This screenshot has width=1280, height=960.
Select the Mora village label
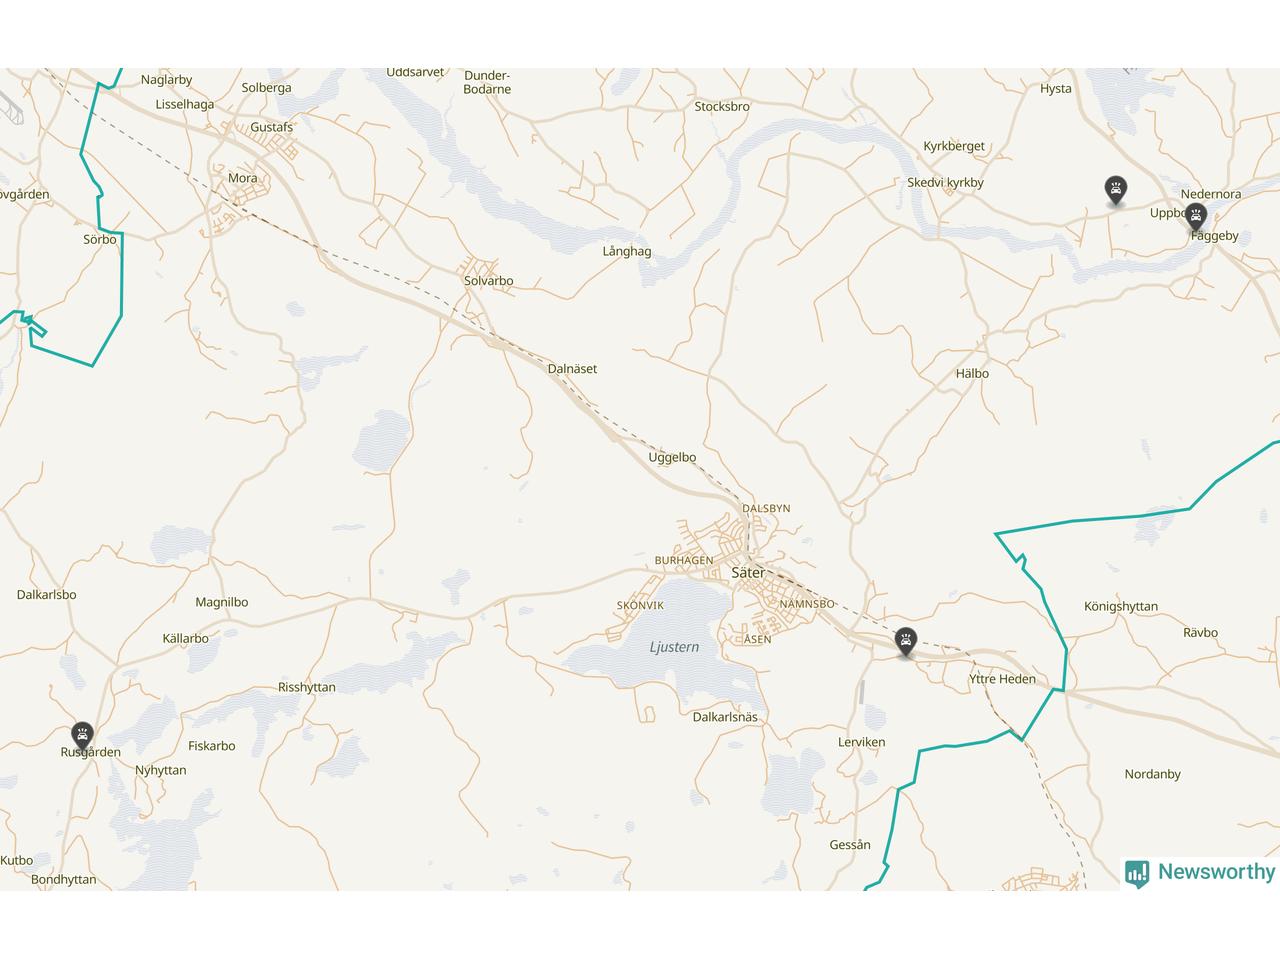[243, 178]
